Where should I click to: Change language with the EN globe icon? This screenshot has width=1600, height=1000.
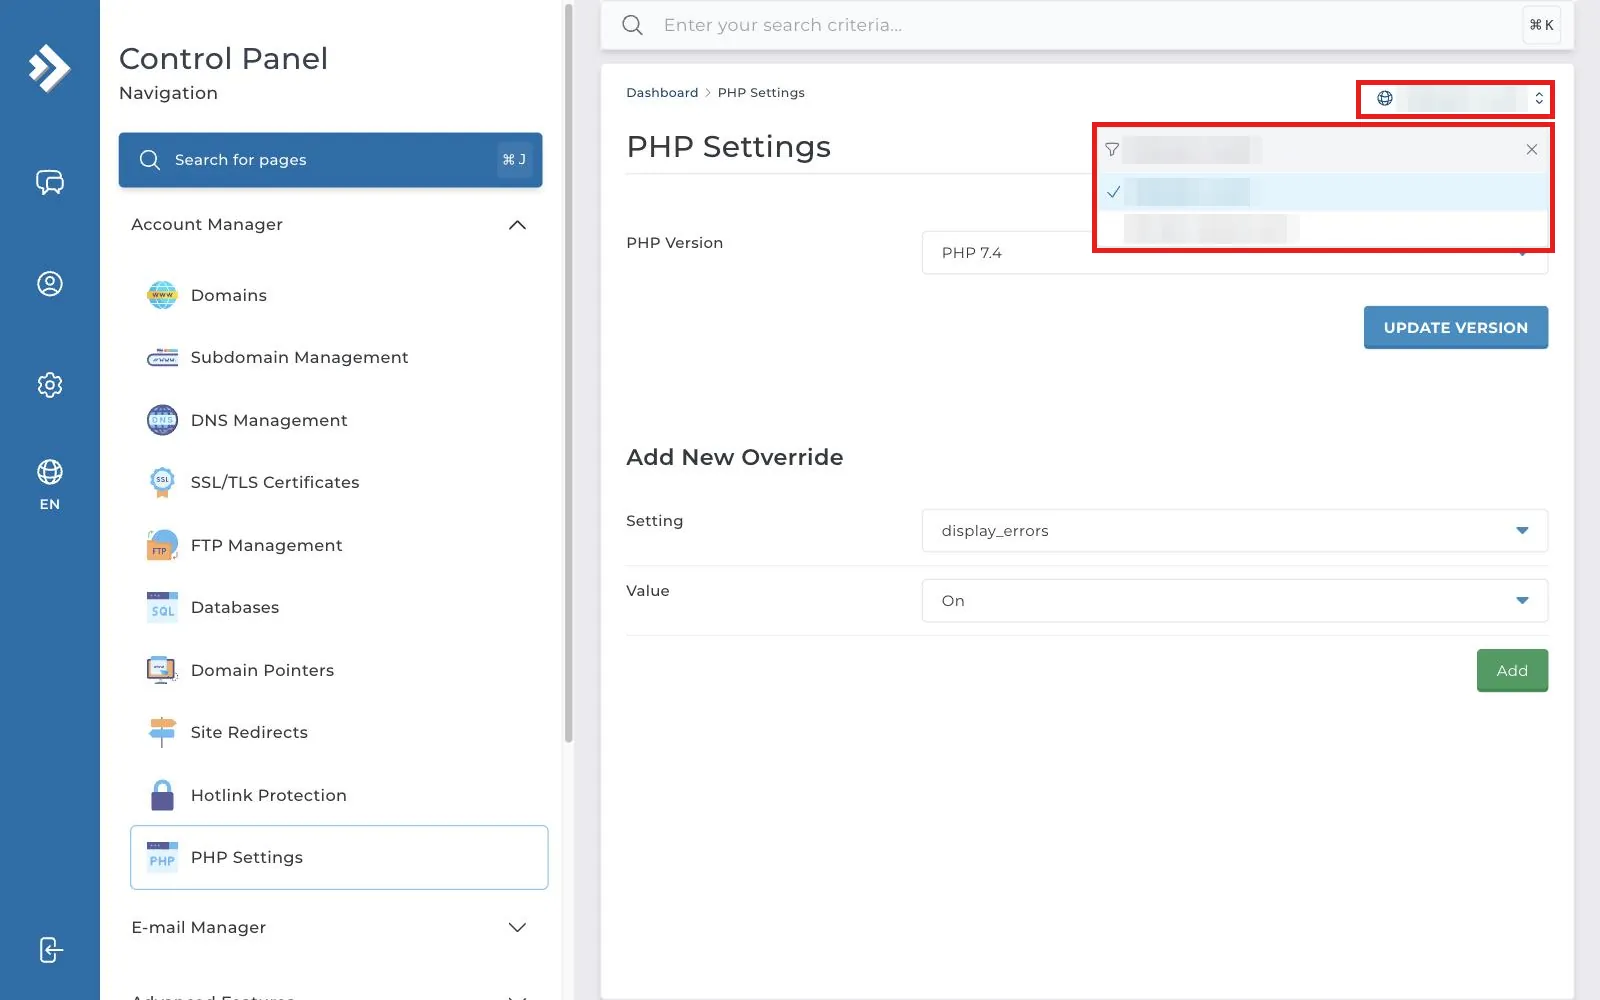(50, 484)
